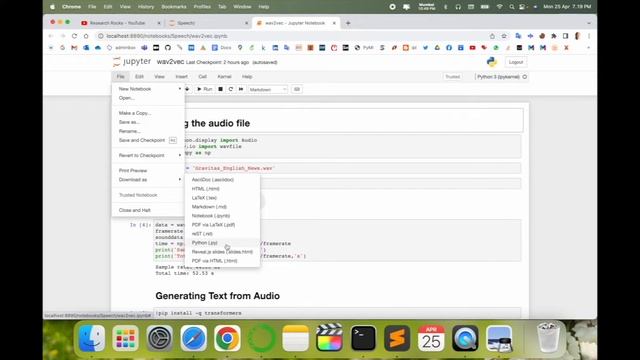This screenshot has height=360, width=640.
Task: Open Sublime Text from the Dock
Action: [x=397, y=338]
